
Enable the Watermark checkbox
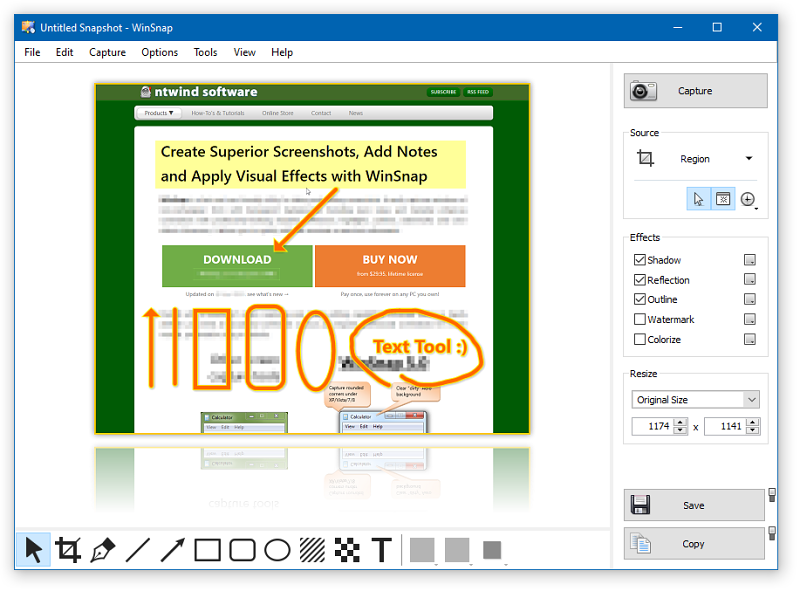pos(639,319)
